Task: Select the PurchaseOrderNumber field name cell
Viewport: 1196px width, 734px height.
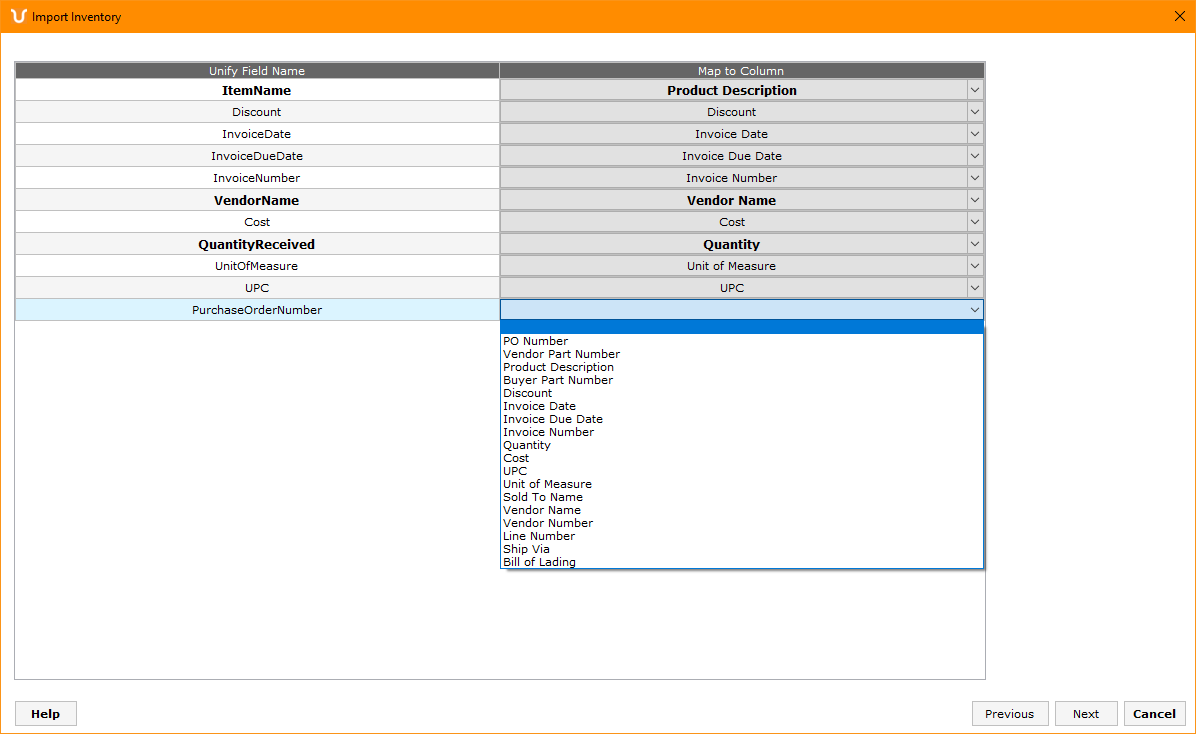Action: point(257,310)
